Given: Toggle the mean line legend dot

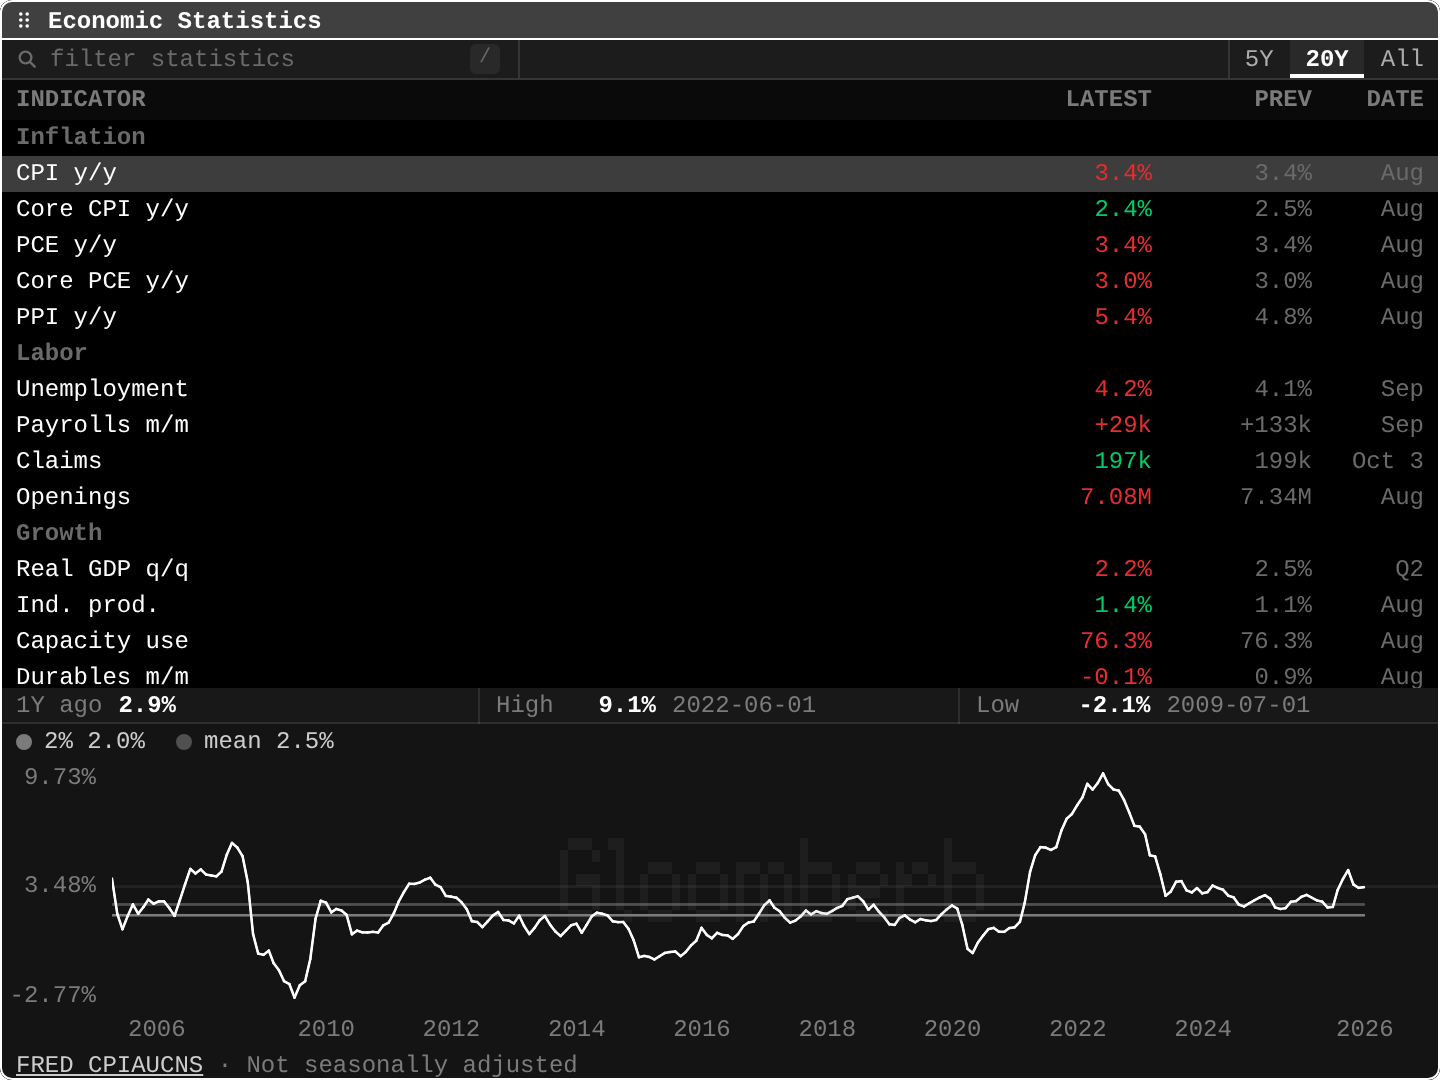Looking at the screenshot, I should (184, 742).
